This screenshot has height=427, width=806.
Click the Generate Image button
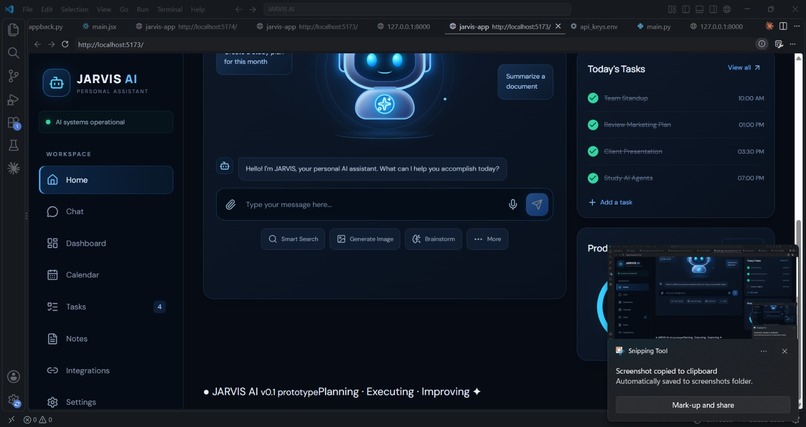pyautogui.click(x=365, y=239)
